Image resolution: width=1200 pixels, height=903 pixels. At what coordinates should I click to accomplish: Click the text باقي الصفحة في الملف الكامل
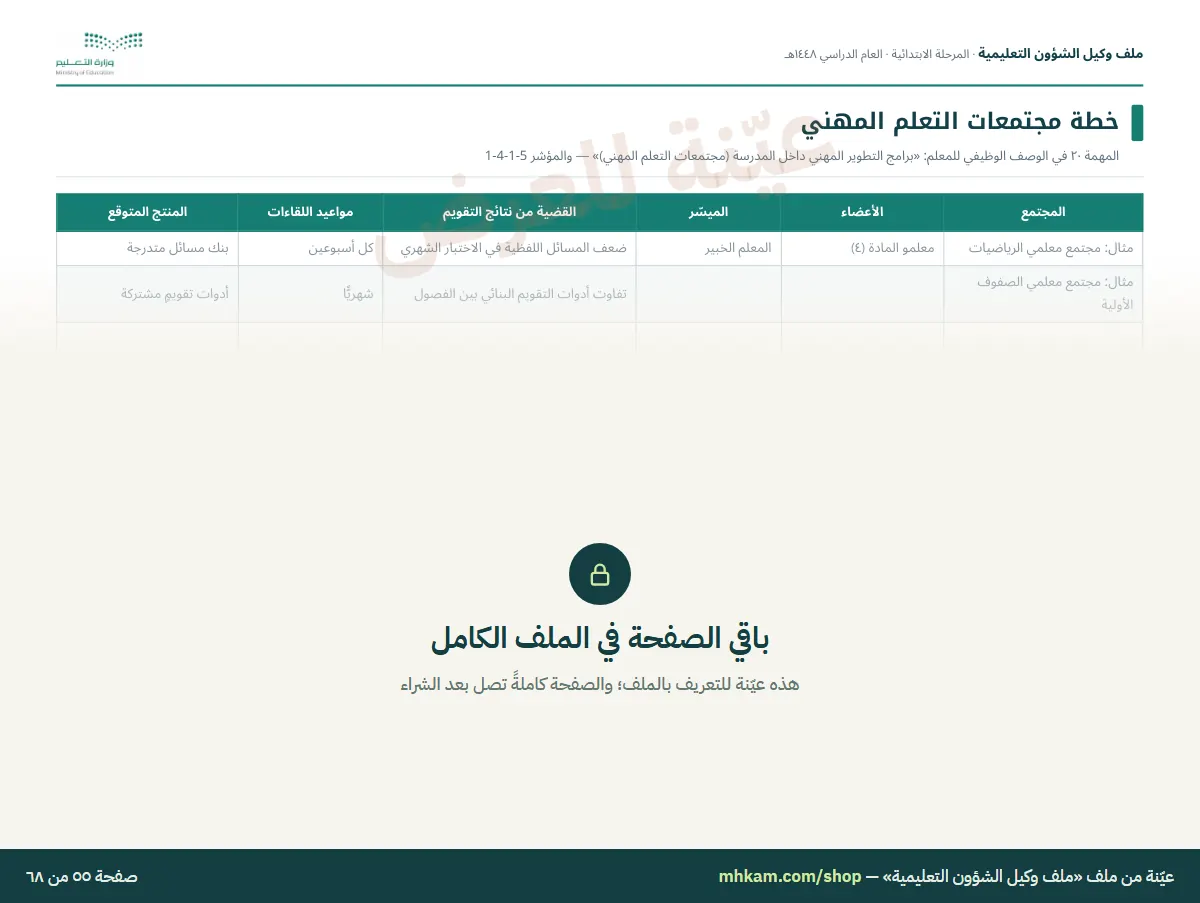pos(600,638)
